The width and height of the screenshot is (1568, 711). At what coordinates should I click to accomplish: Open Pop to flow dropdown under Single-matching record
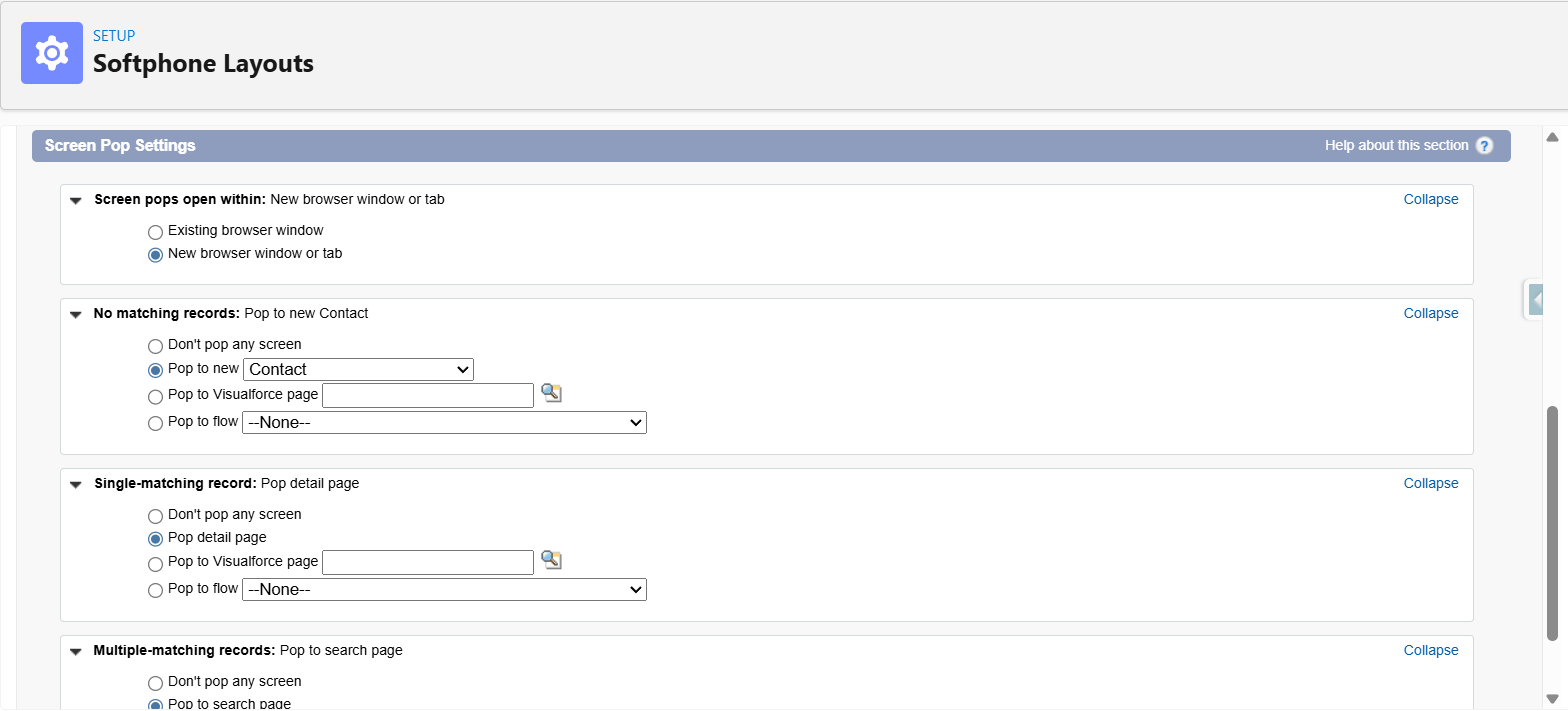(x=444, y=590)
